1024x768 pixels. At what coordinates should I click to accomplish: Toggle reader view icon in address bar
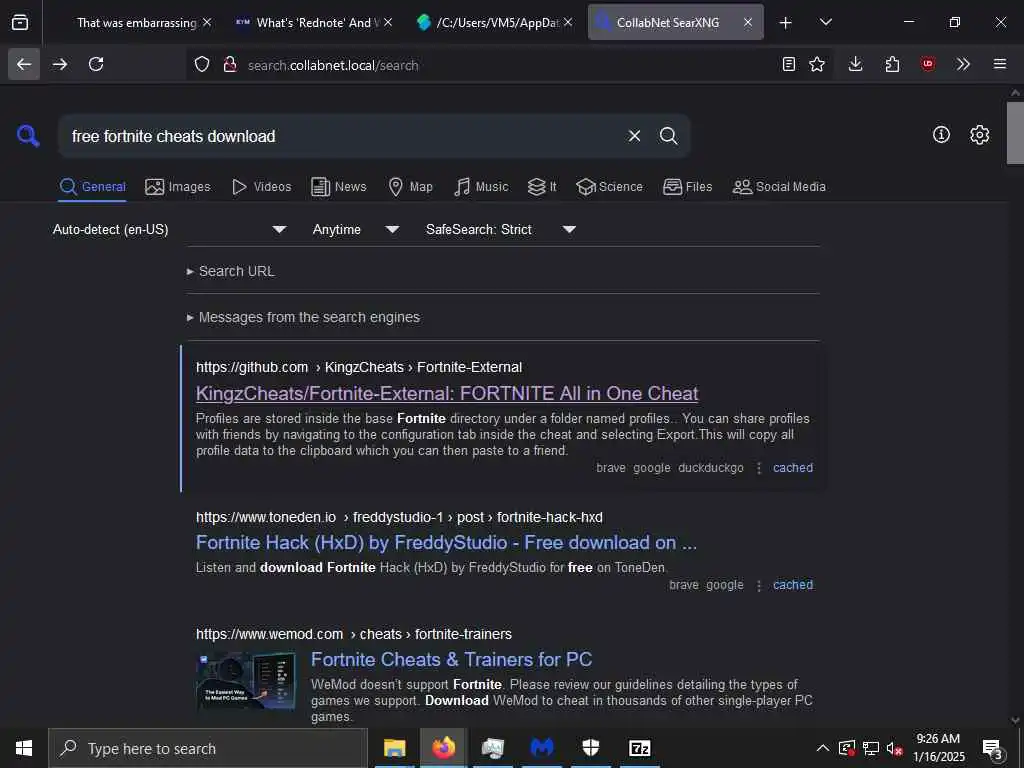[789, 64]
